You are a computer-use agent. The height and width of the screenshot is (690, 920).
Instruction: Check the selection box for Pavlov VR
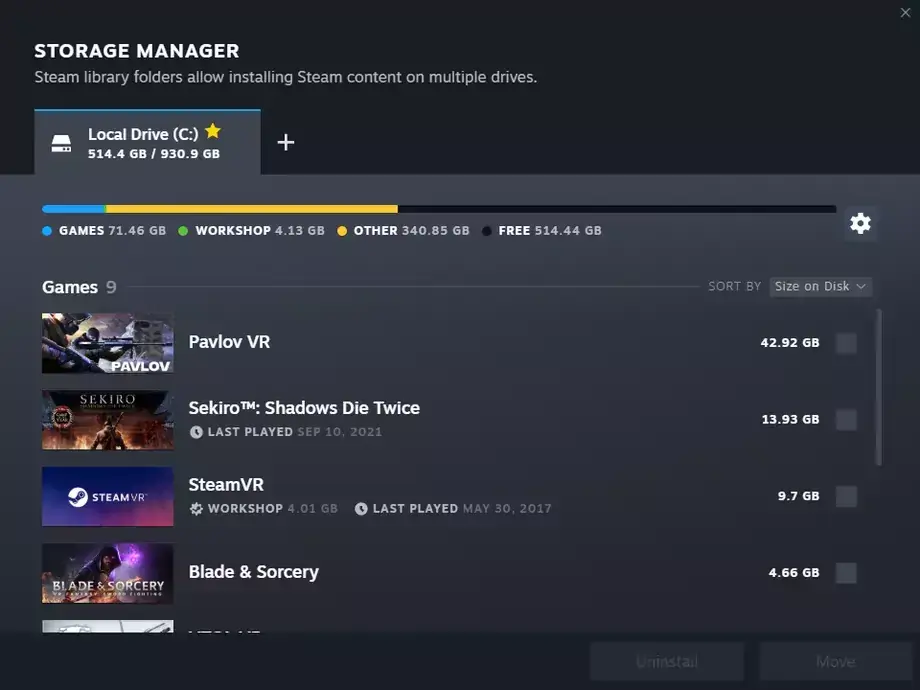845,343
